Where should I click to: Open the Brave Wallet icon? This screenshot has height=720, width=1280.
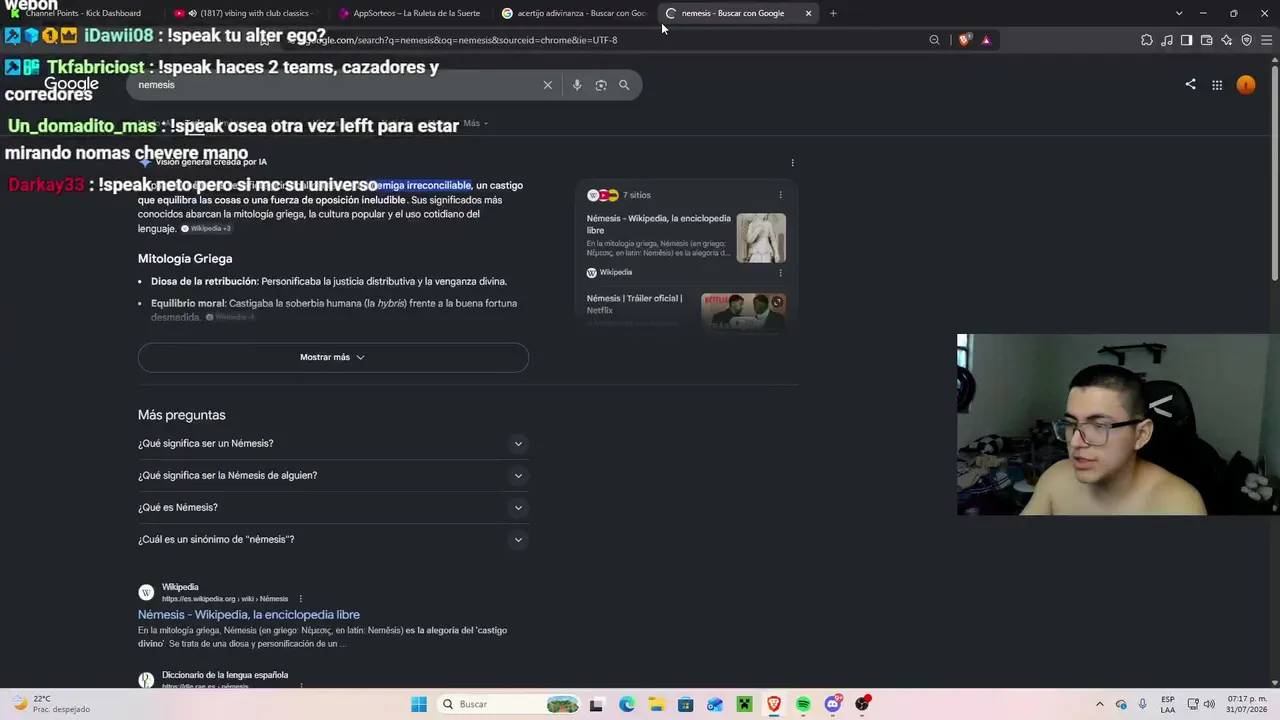tap(1206, 40)
